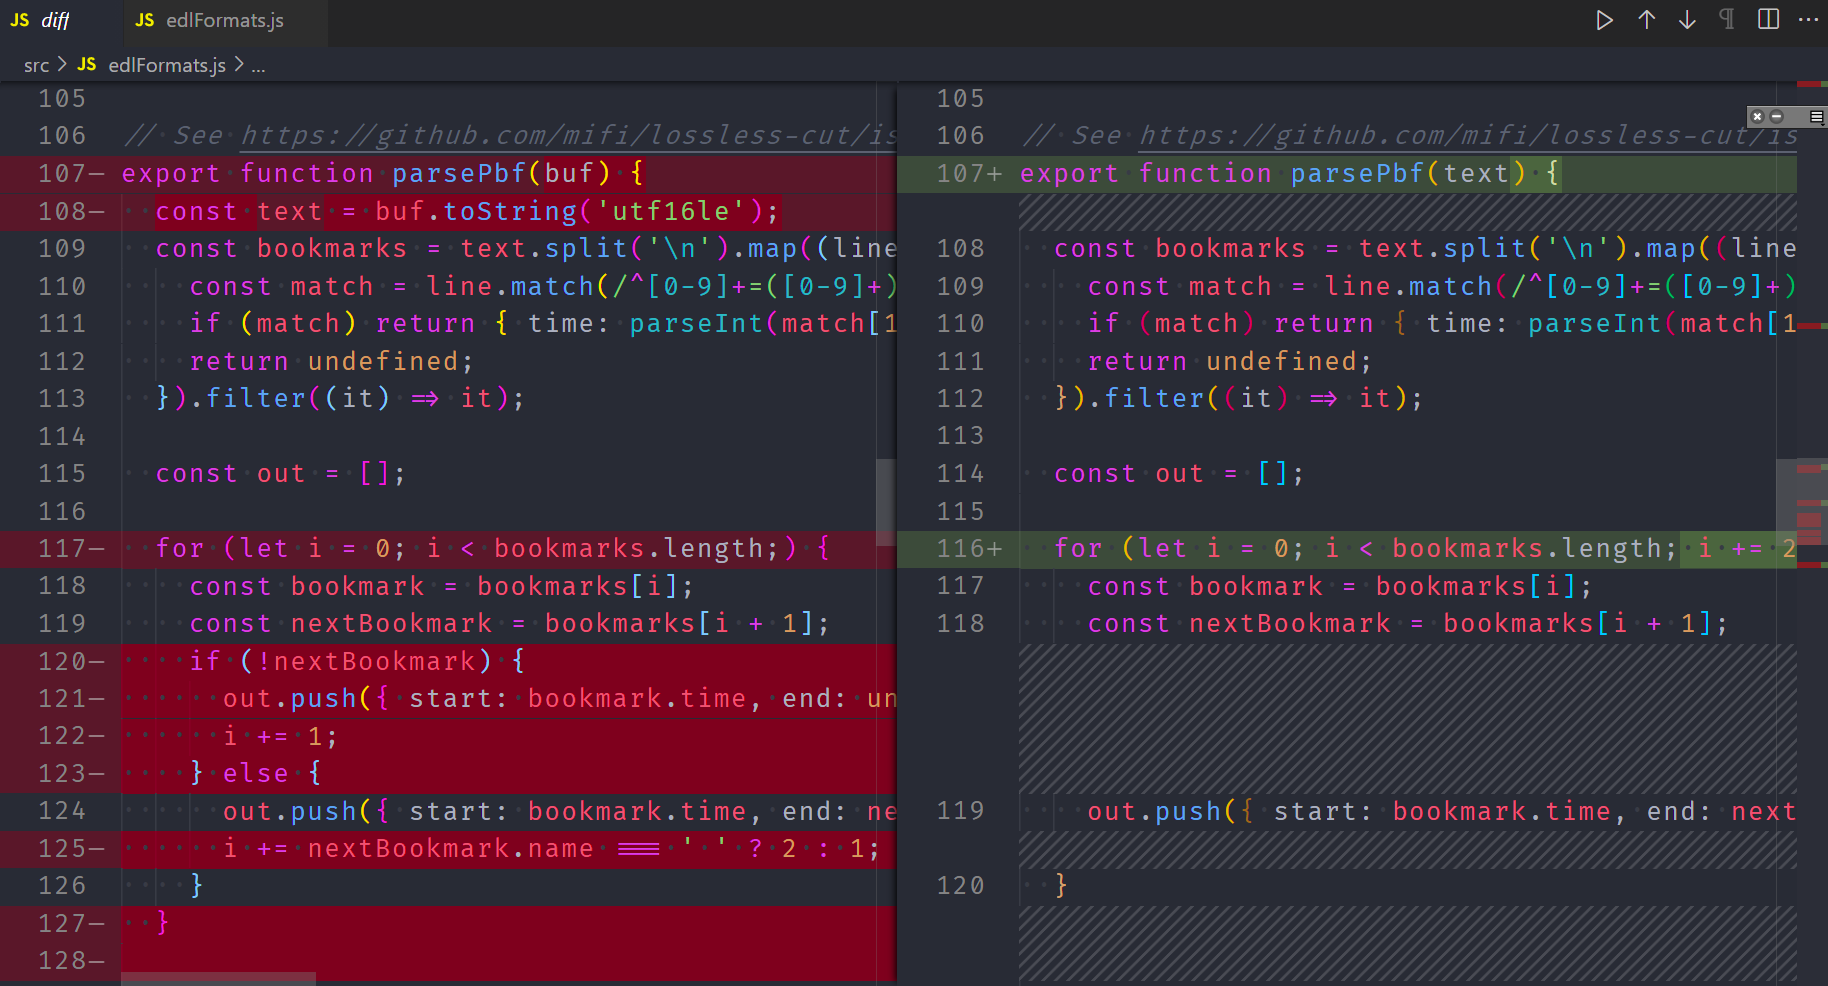This screenshot has height=986, width=1828.
Task: Select the edlFormats.js tab
Action: tap(224, 19)
